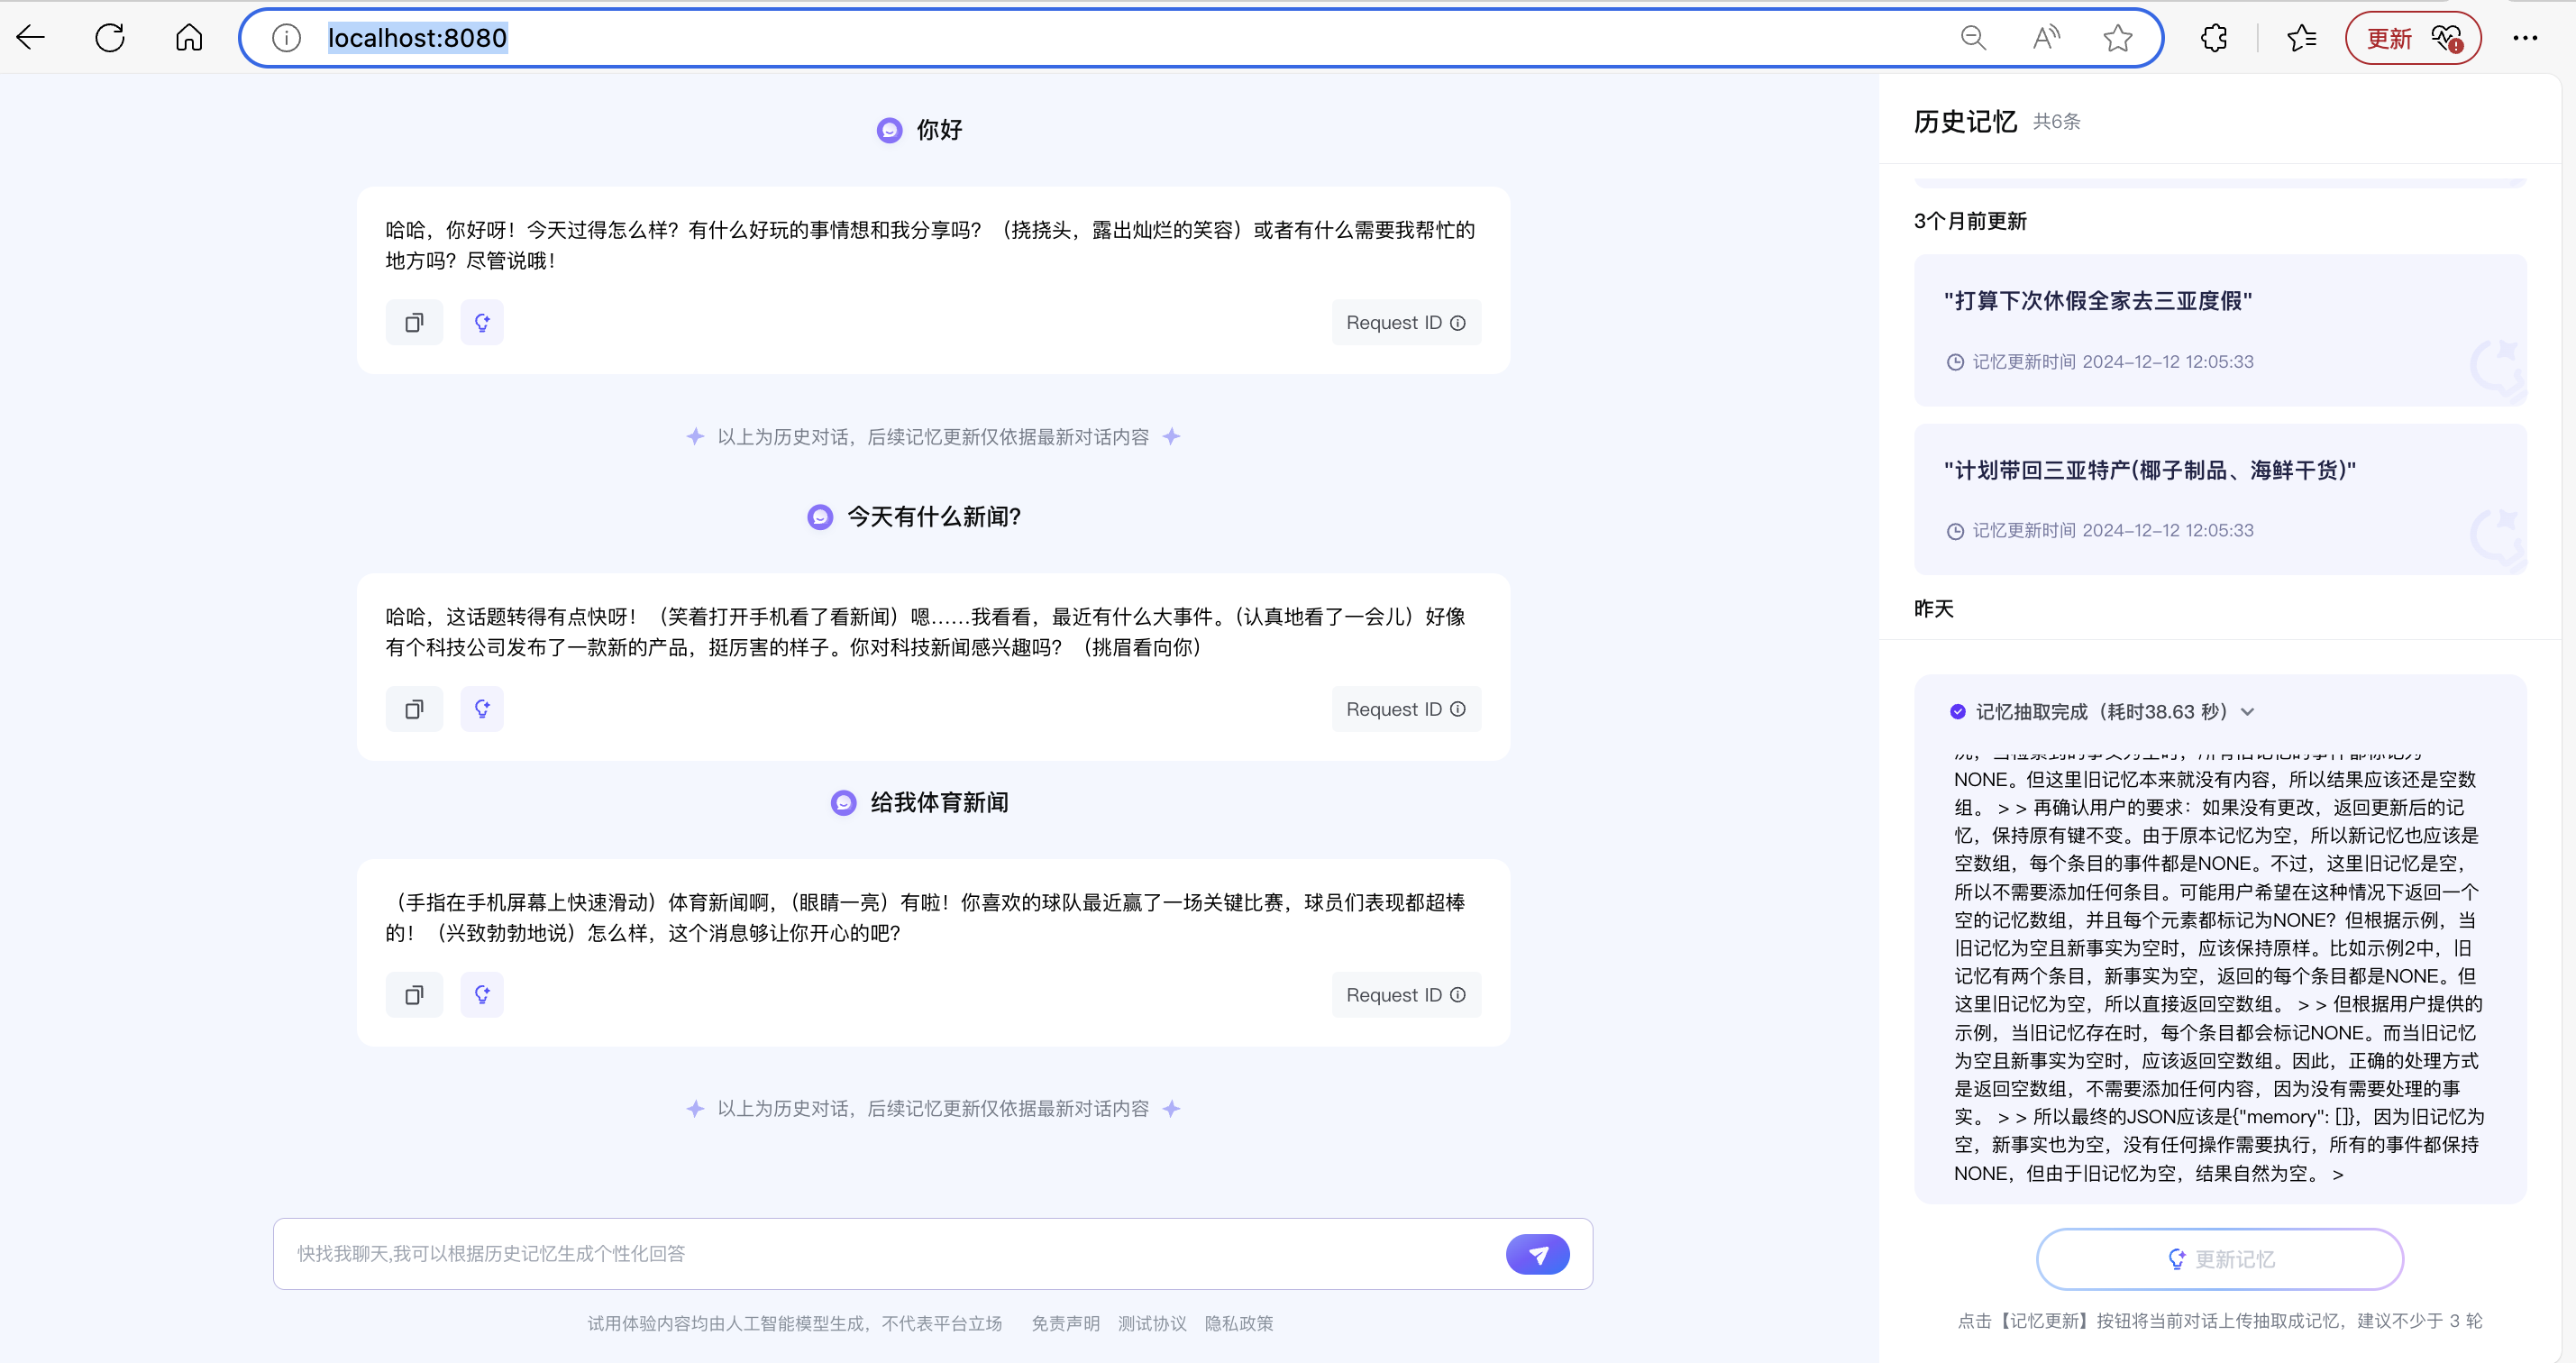This screenshot has height=1363, width=2576.
Task: Copy the tech news reply text
Action: (x=414, y=709)
